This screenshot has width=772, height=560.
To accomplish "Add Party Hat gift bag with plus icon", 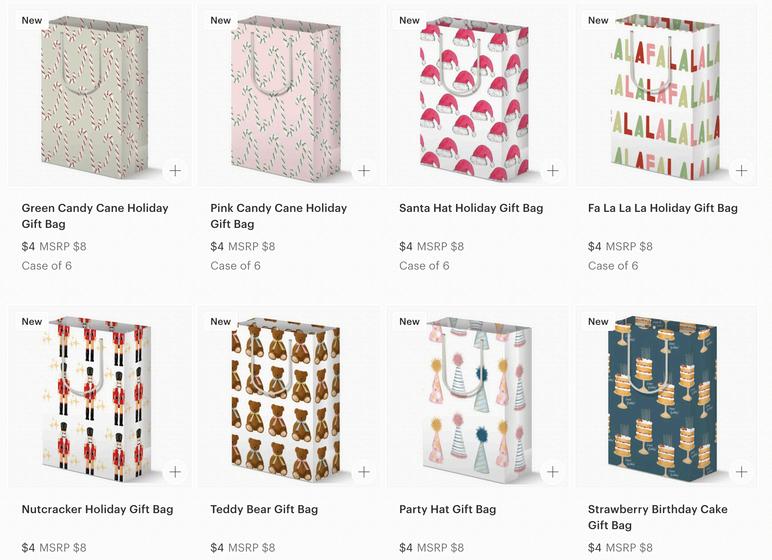I will [553, 472].
